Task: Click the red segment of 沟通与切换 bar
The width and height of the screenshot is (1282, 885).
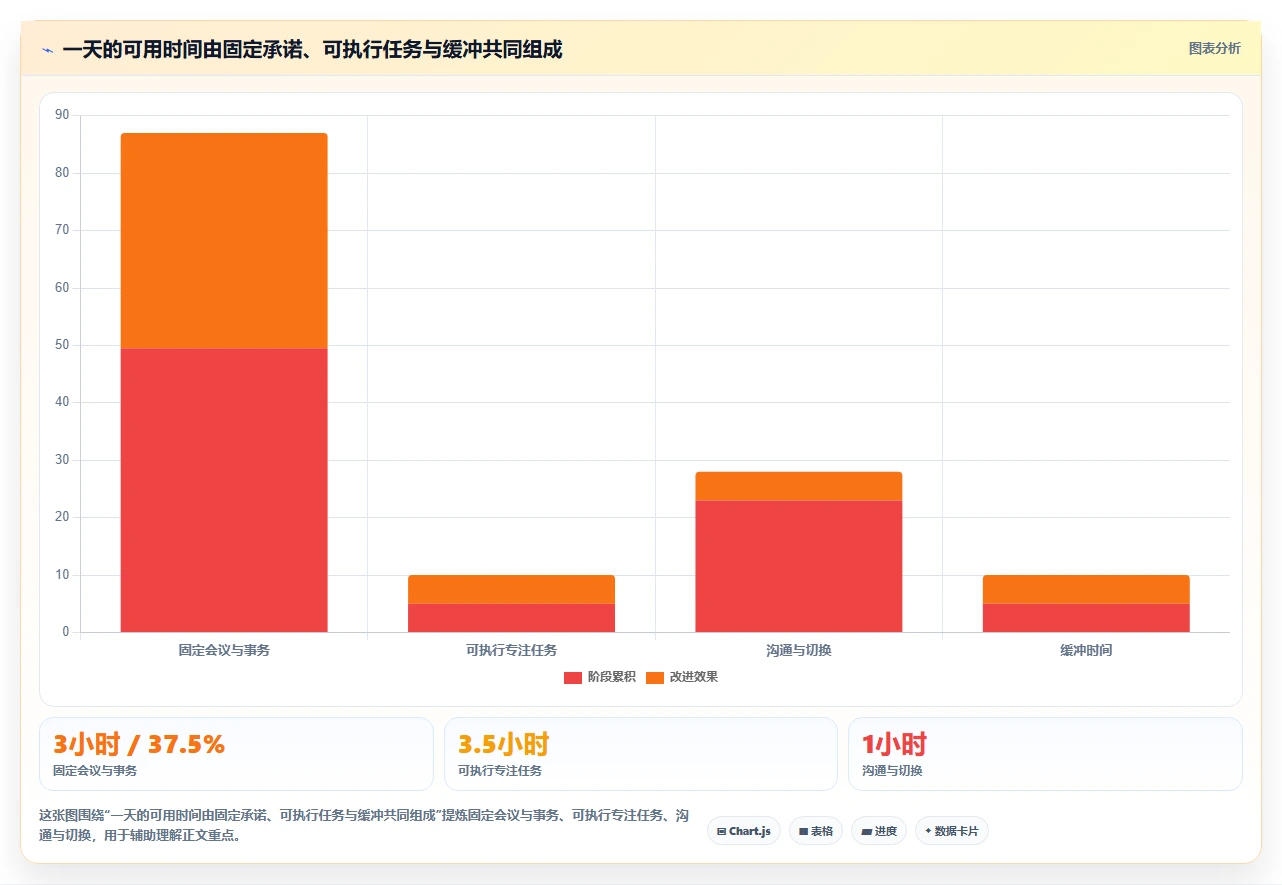Action: coord(799,566)
